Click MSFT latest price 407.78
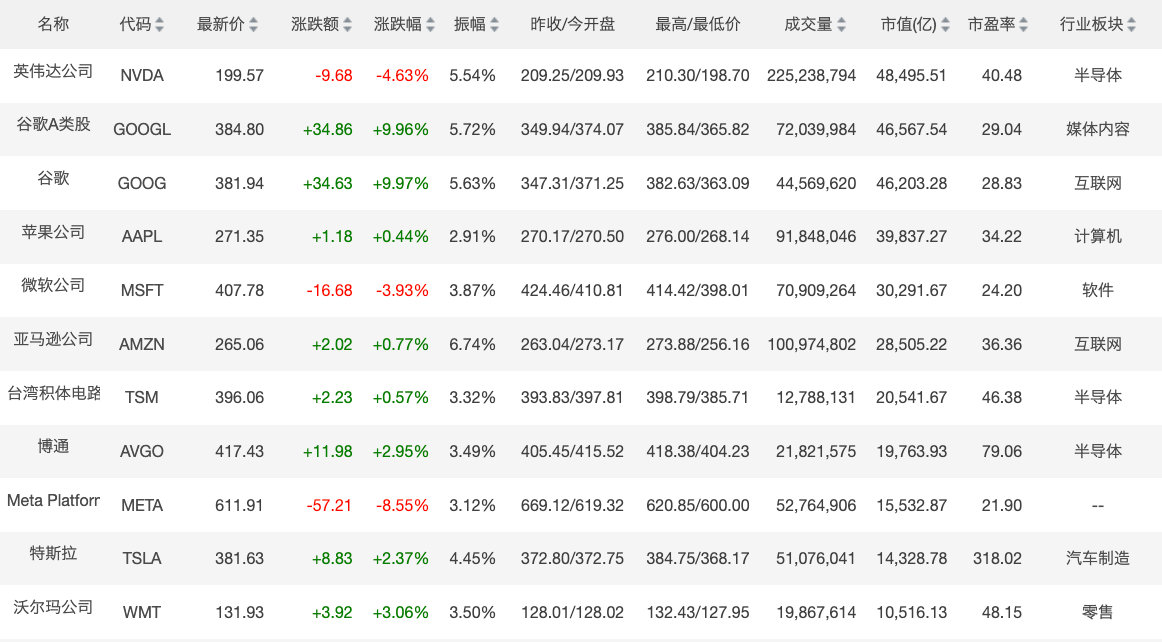Screen dimensions: 1162x642 (x=239, y=291)
